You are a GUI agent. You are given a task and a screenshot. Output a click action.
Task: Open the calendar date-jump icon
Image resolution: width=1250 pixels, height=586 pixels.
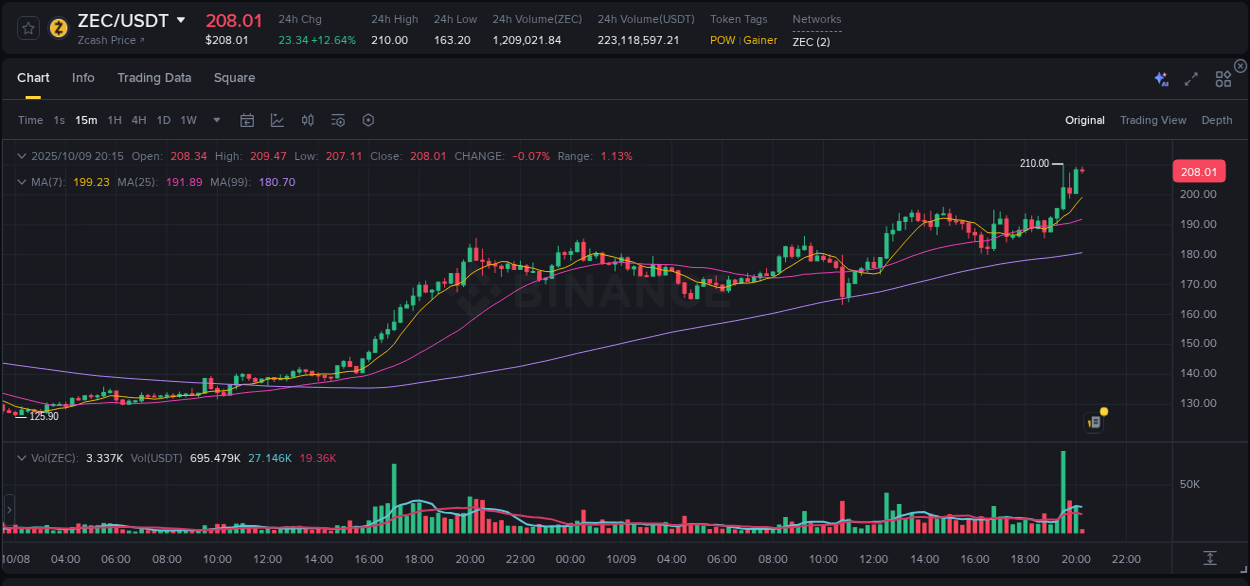(247, 120)
